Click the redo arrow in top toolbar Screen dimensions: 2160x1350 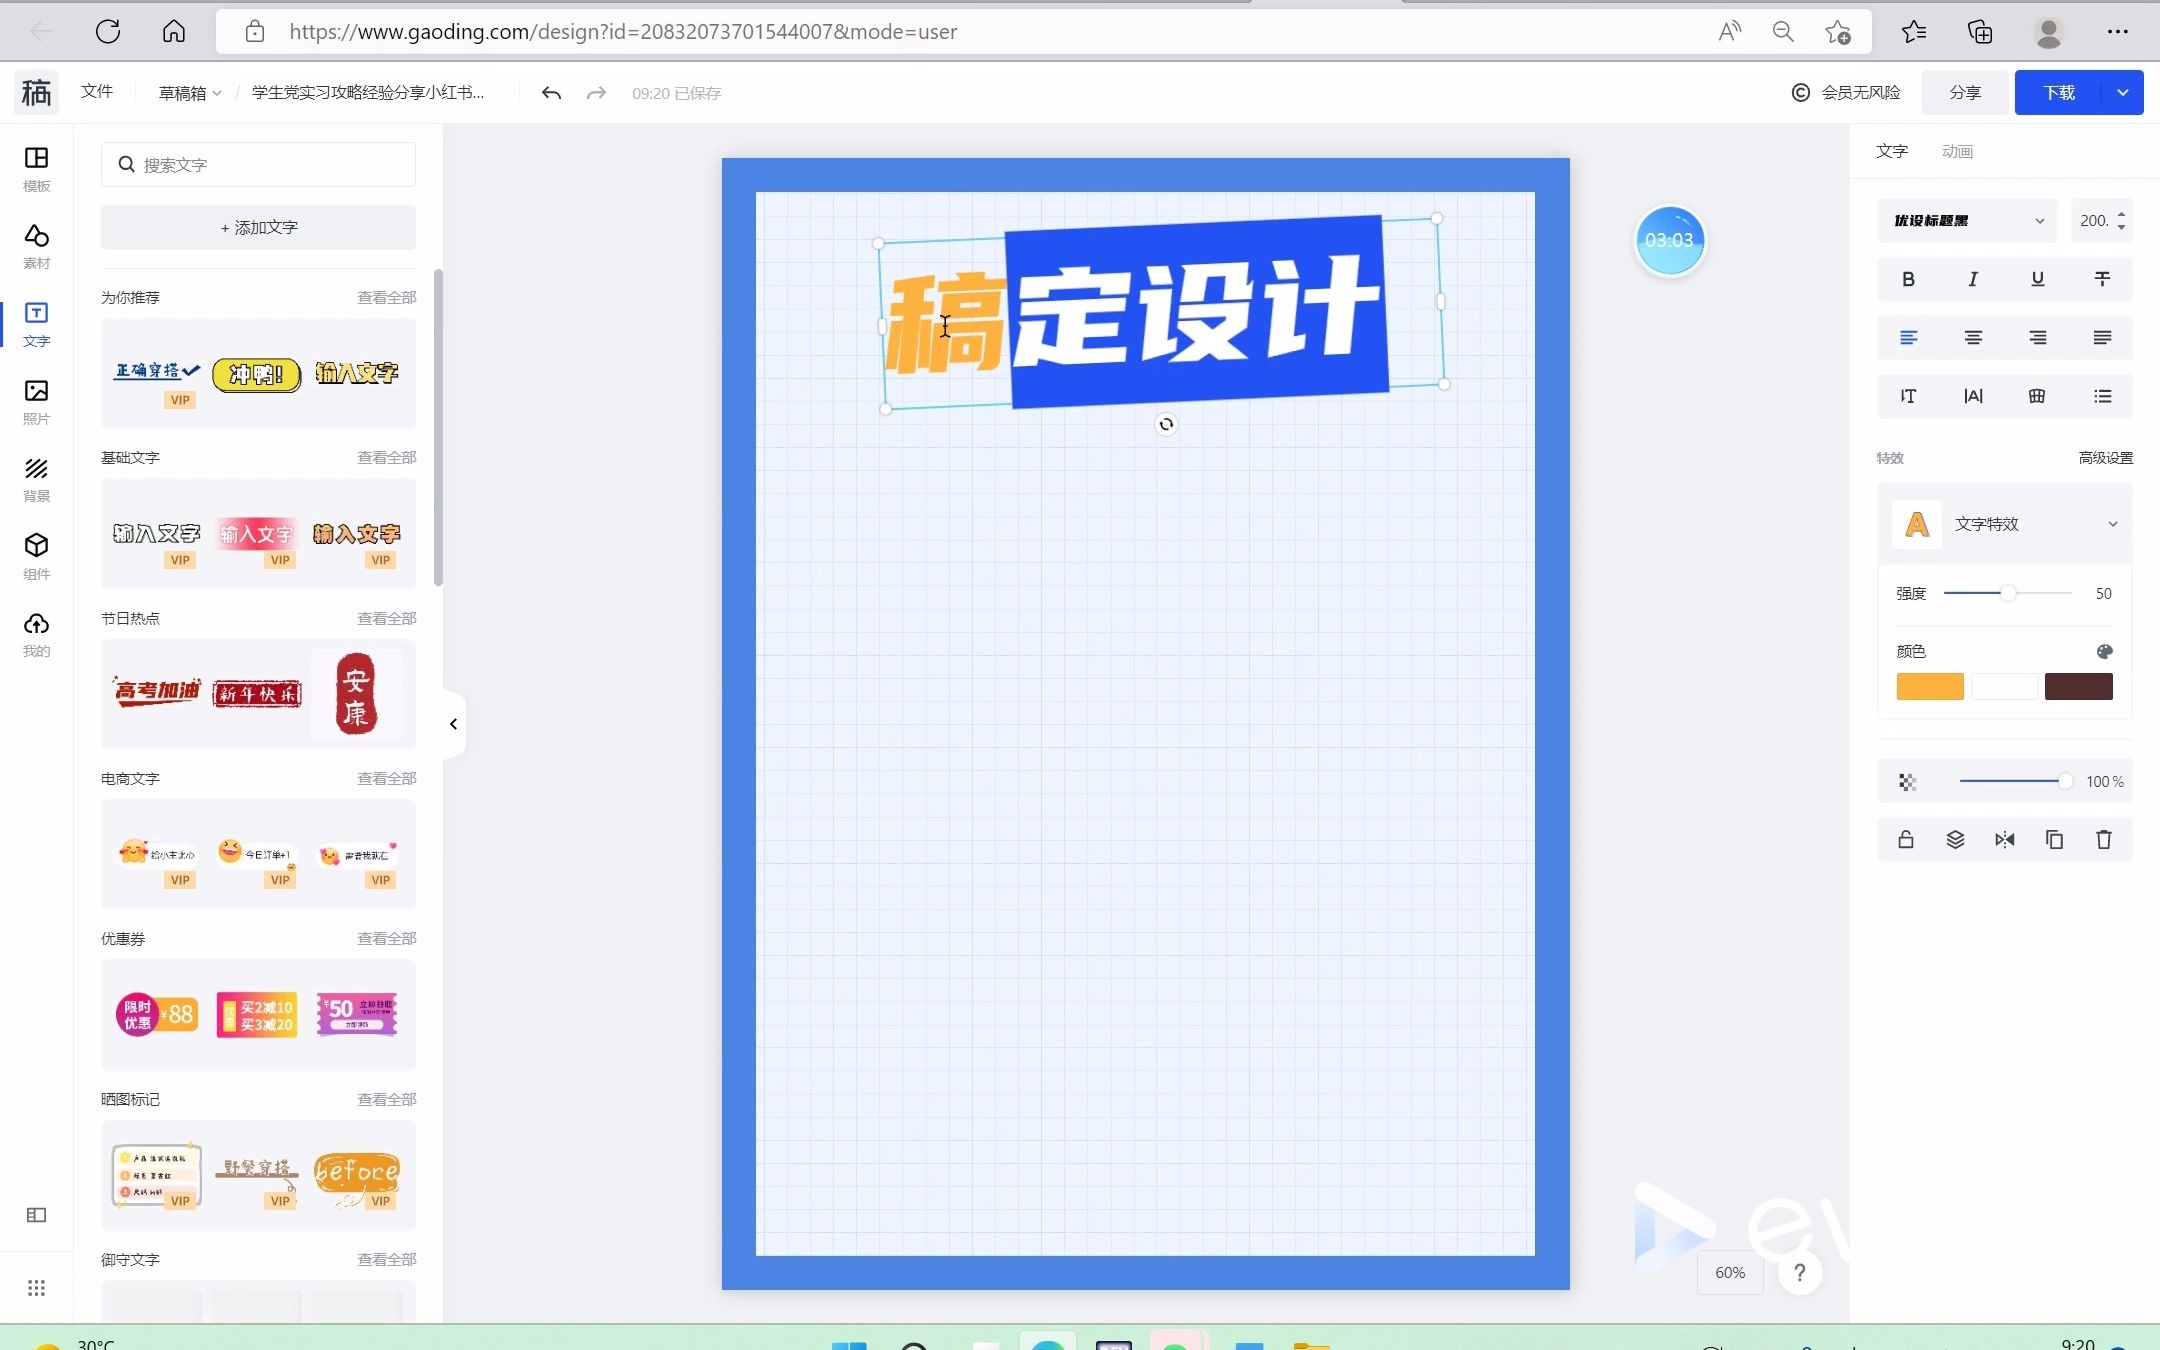(596, 93)
